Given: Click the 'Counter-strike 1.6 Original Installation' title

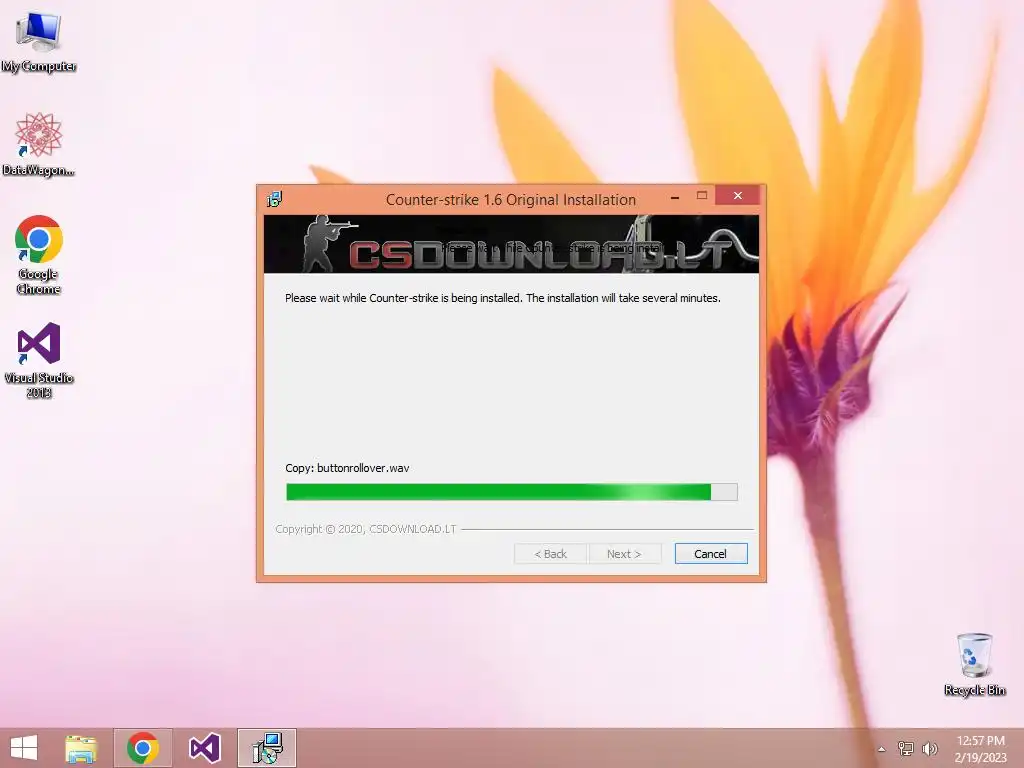Looking at the screenshot, I should (511, 200).
